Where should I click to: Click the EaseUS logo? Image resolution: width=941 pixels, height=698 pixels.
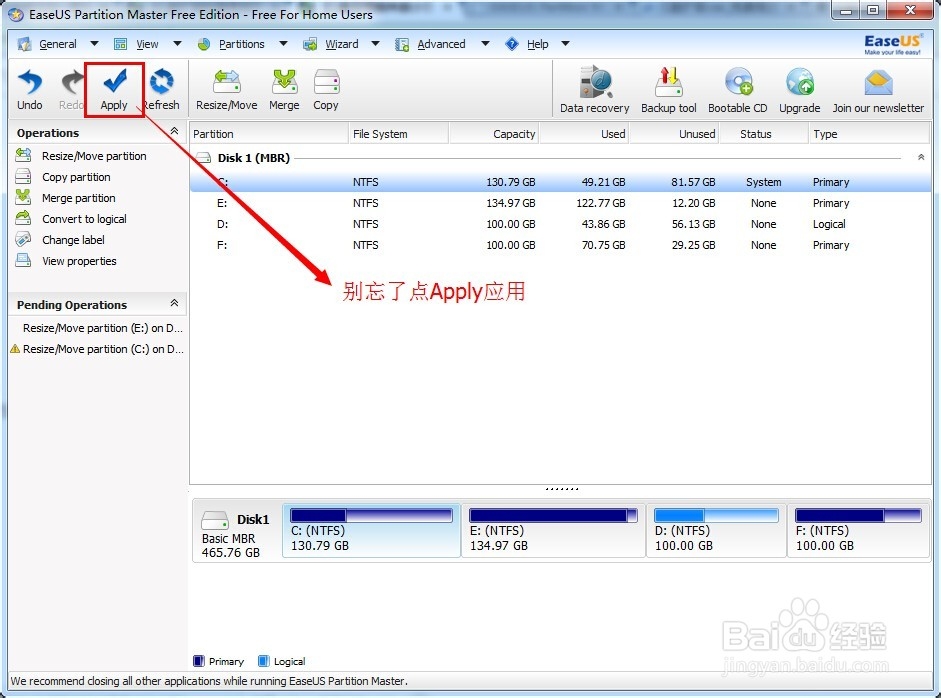[892, 44]
